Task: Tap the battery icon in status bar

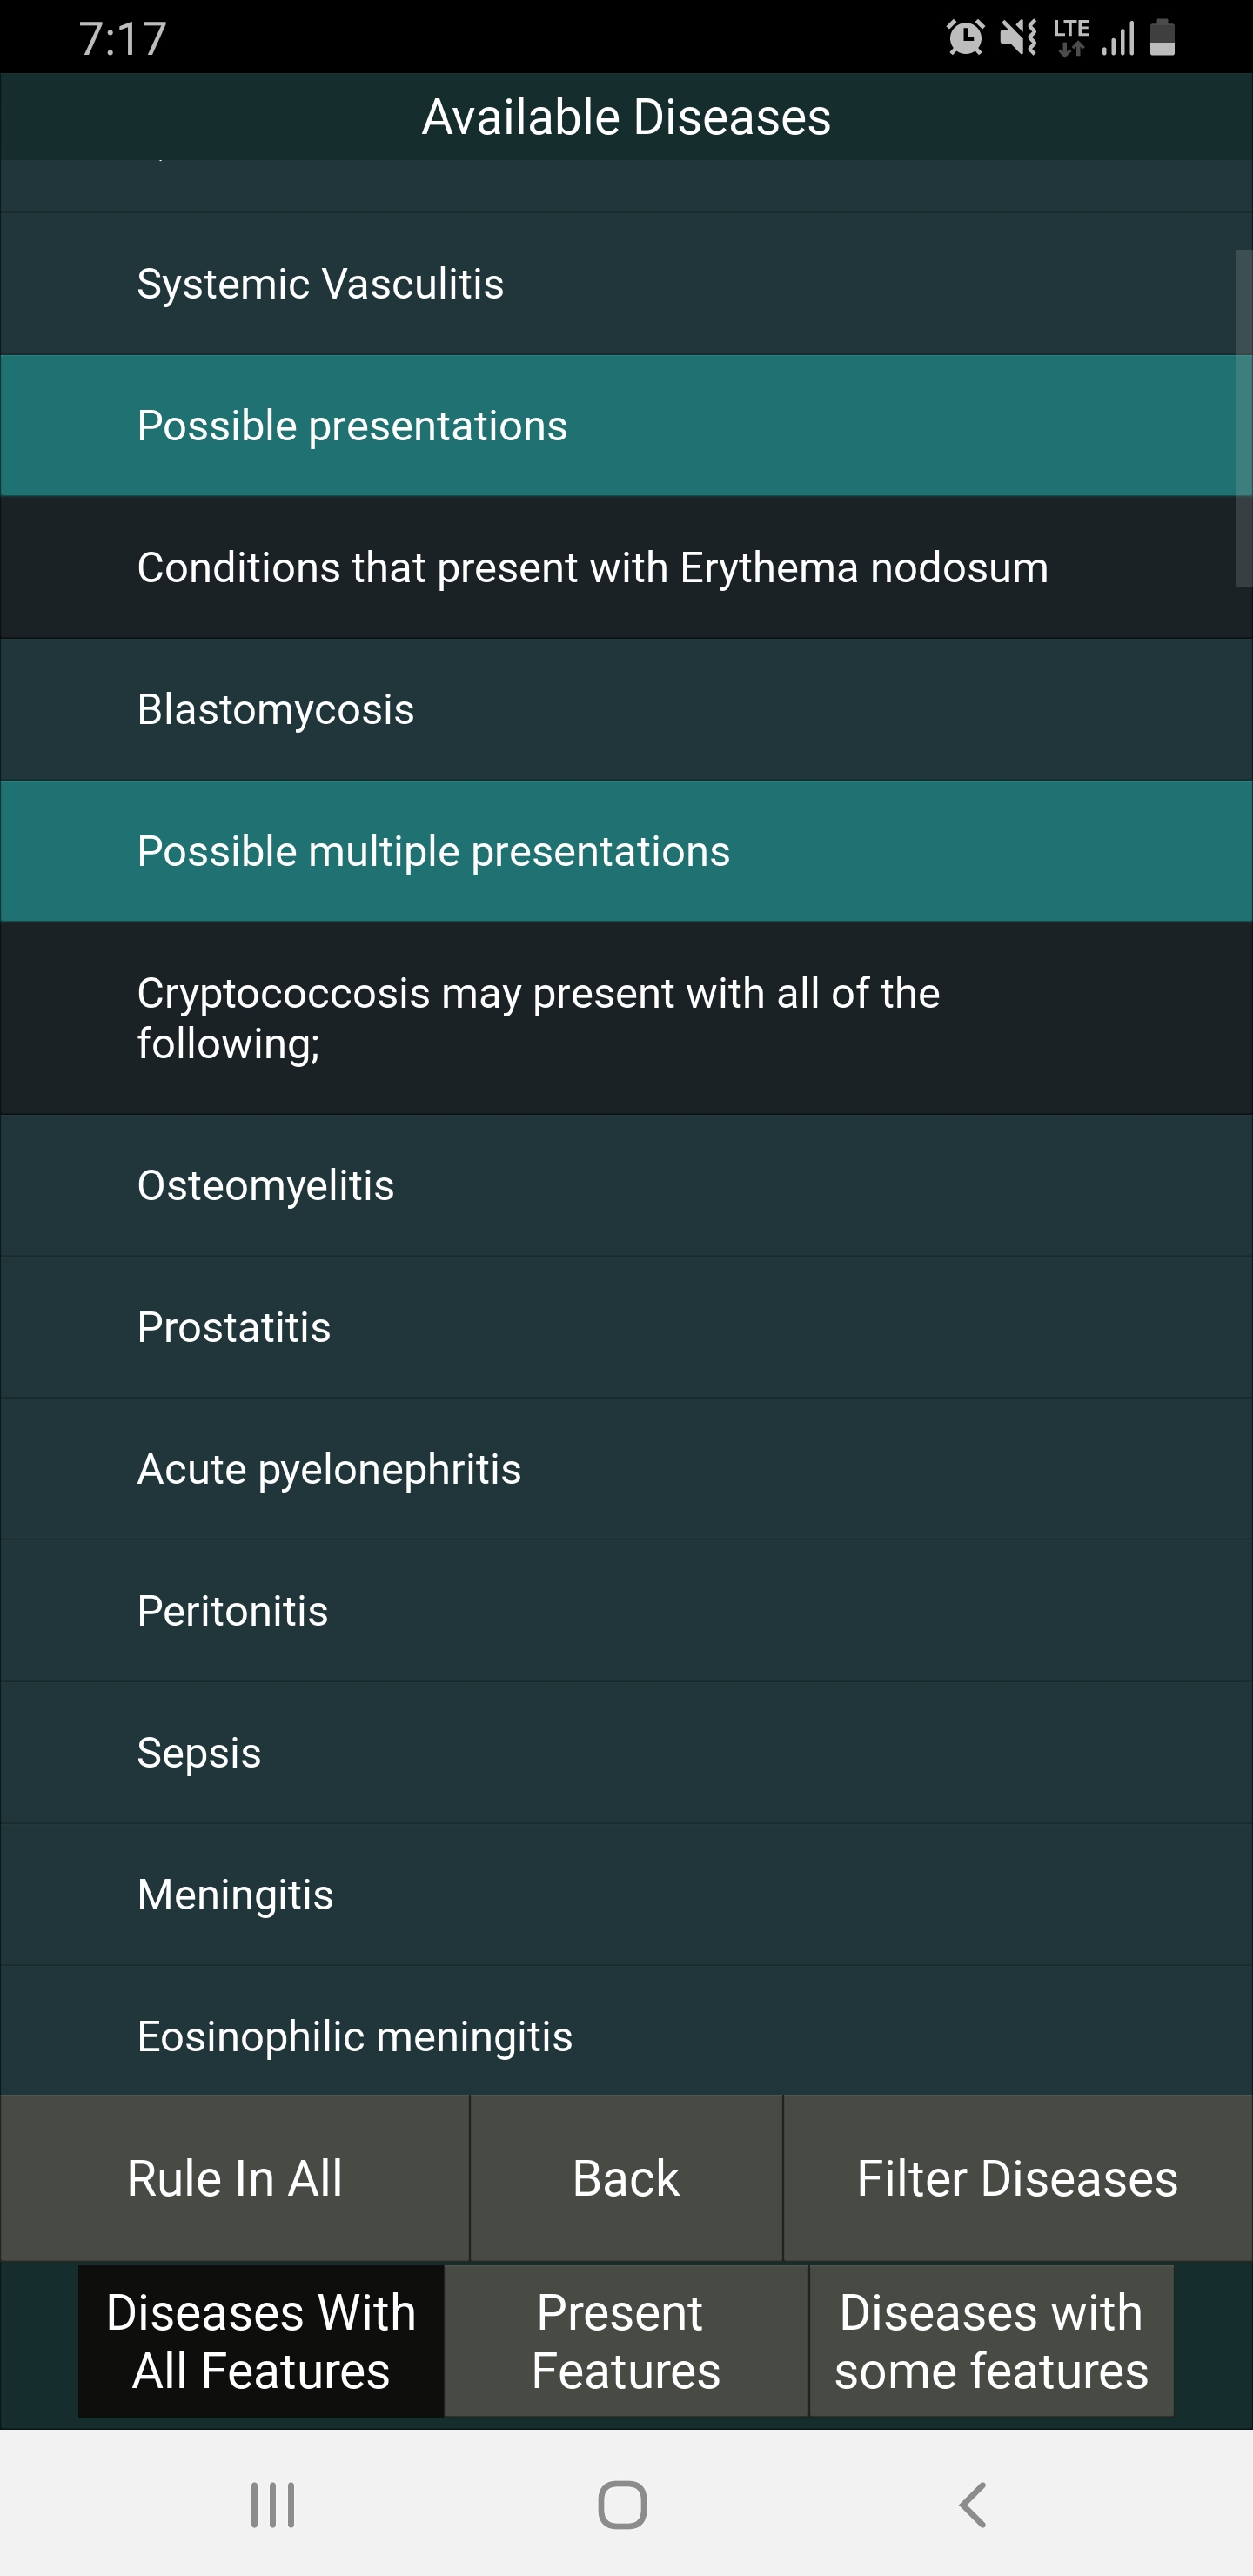Action: (1162, 38)
